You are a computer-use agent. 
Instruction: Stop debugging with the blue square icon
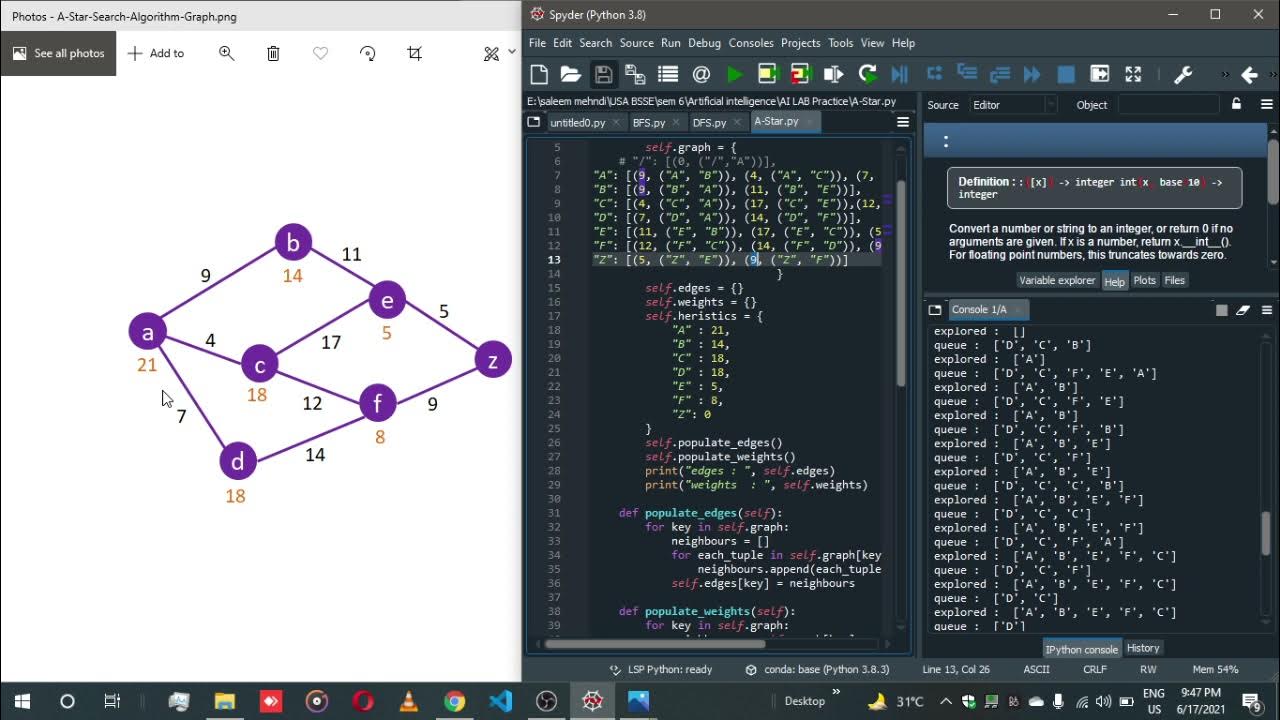pyautogui.click(x=1066, y=74)
